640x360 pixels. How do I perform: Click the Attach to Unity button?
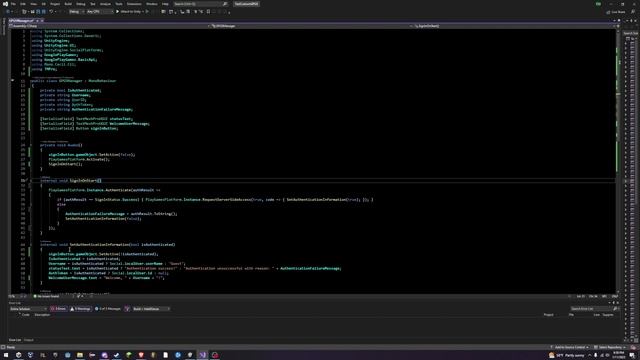point(129,12)
